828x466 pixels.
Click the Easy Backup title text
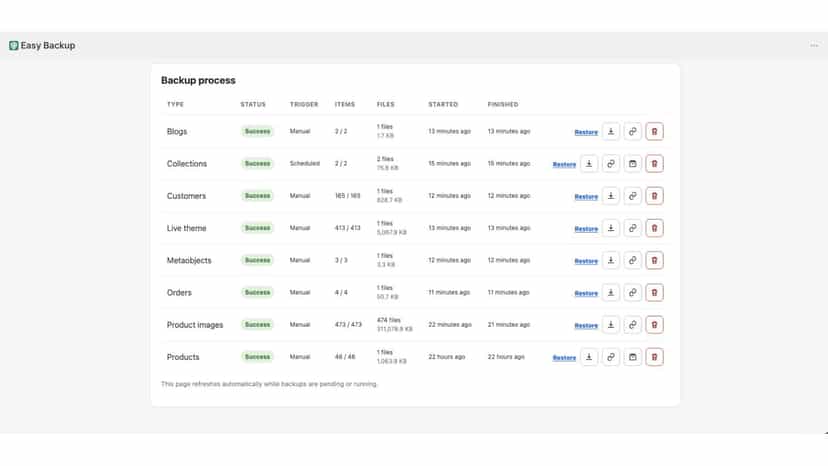48,45
